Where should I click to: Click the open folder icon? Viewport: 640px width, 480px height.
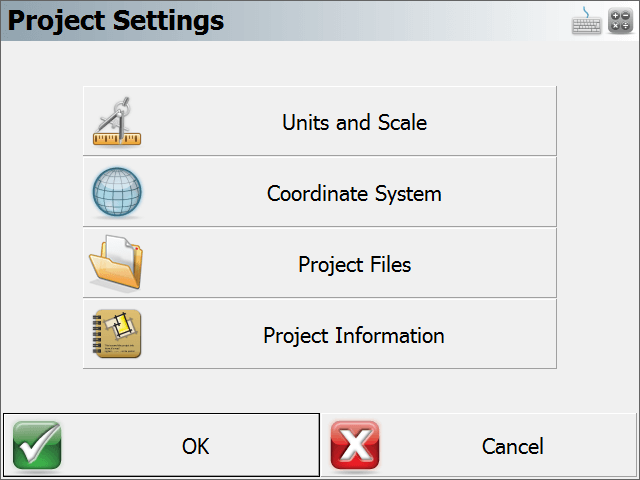pos(116,263)
